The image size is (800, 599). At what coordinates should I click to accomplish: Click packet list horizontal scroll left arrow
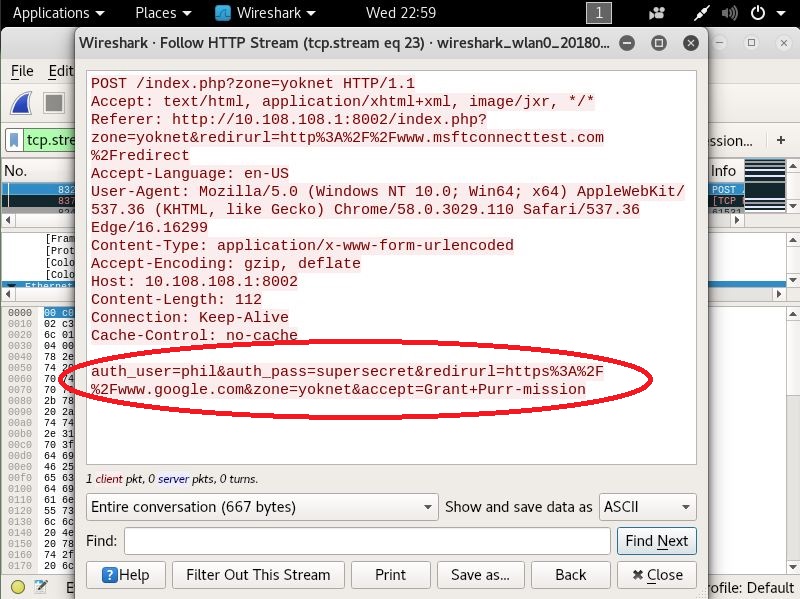click(7, 220)
